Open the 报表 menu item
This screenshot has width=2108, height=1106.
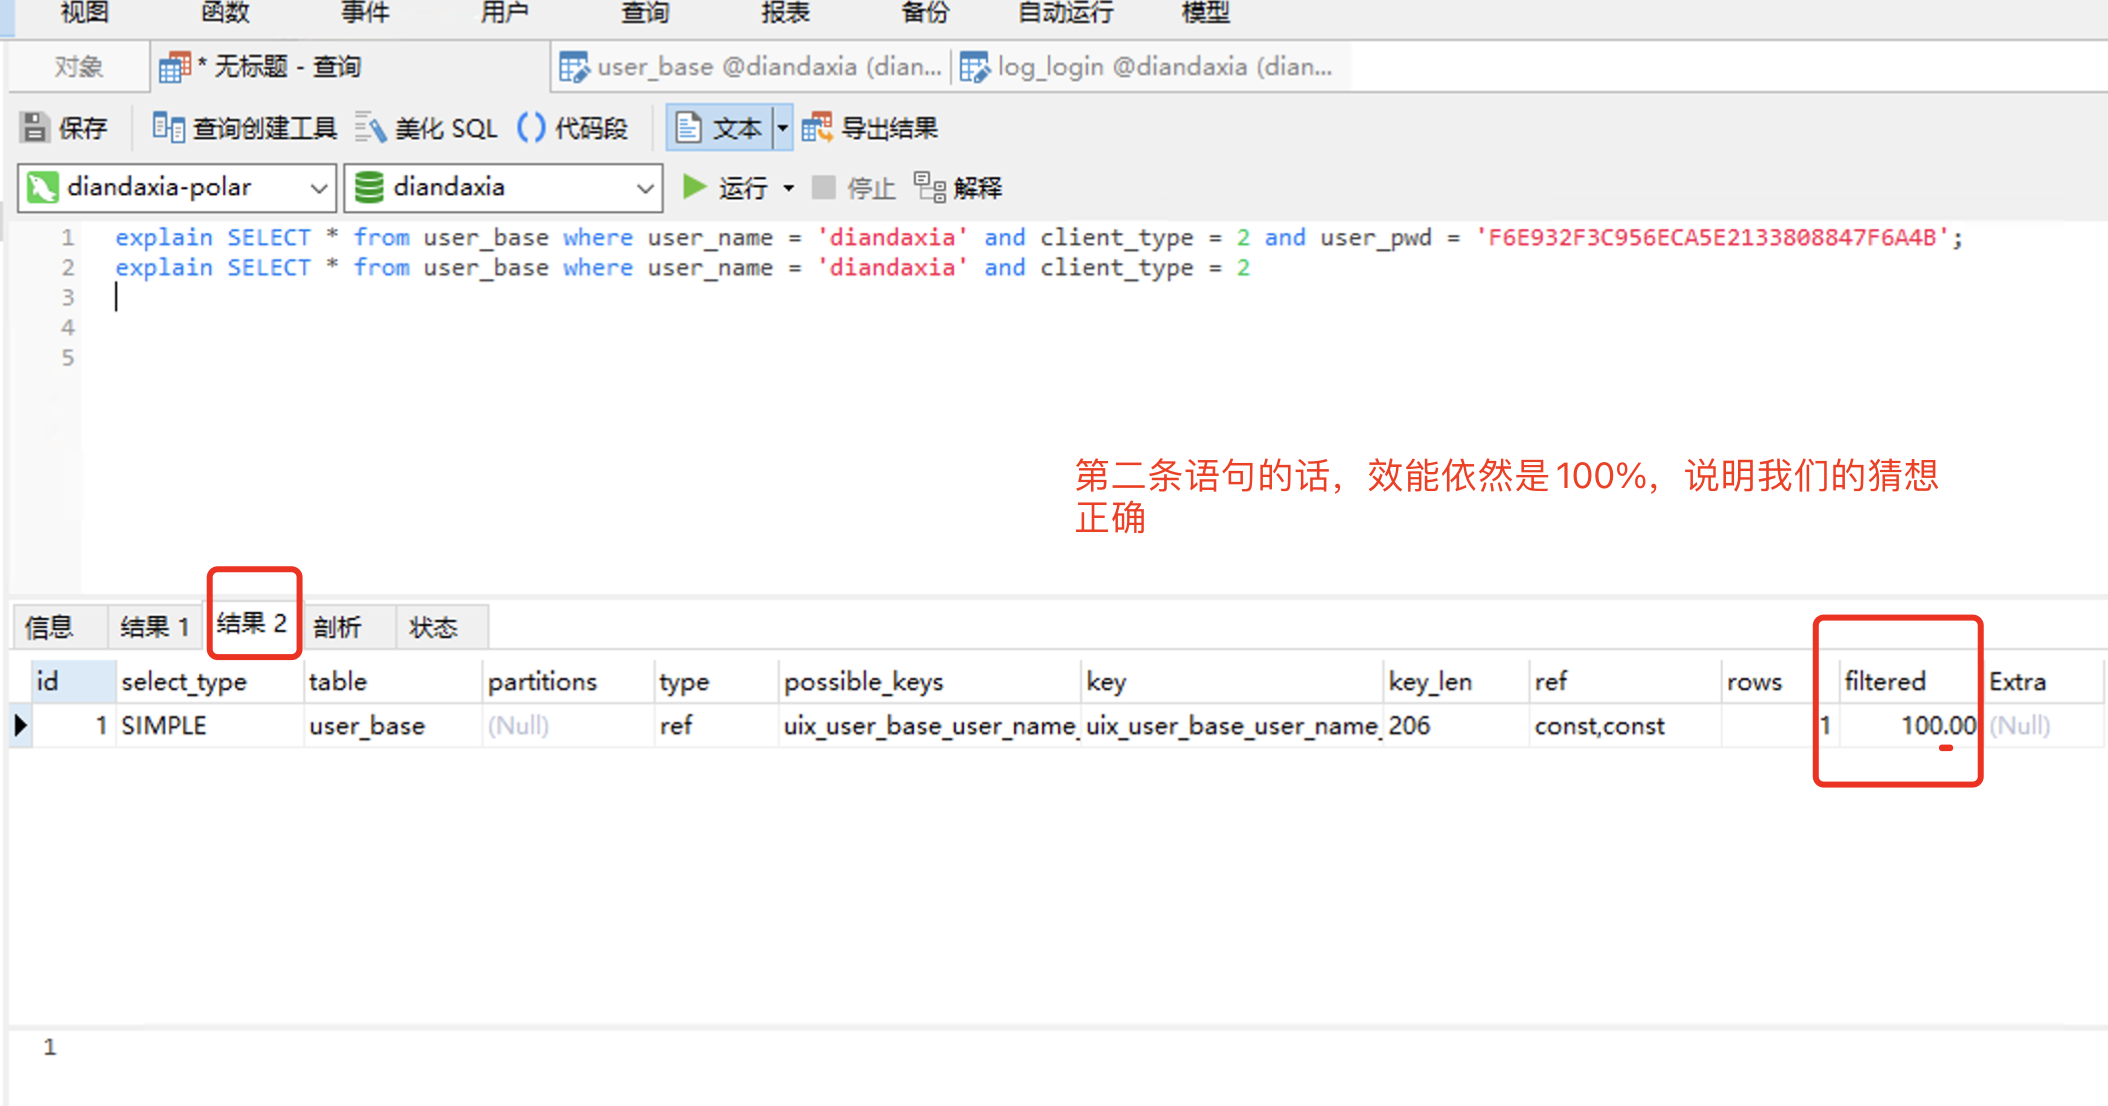[785, 13]
